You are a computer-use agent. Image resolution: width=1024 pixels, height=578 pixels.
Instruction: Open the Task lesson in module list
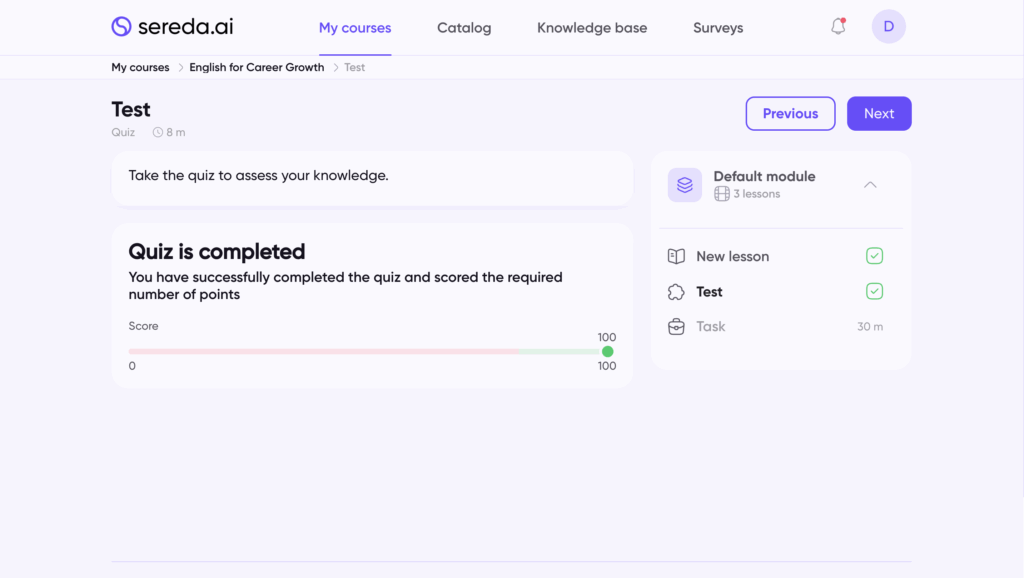point(711,327)
